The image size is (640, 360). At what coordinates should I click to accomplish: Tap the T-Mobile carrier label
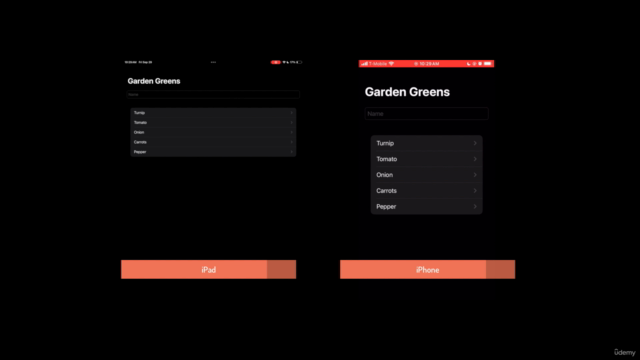pyautogui.click(x=378, y=64)
